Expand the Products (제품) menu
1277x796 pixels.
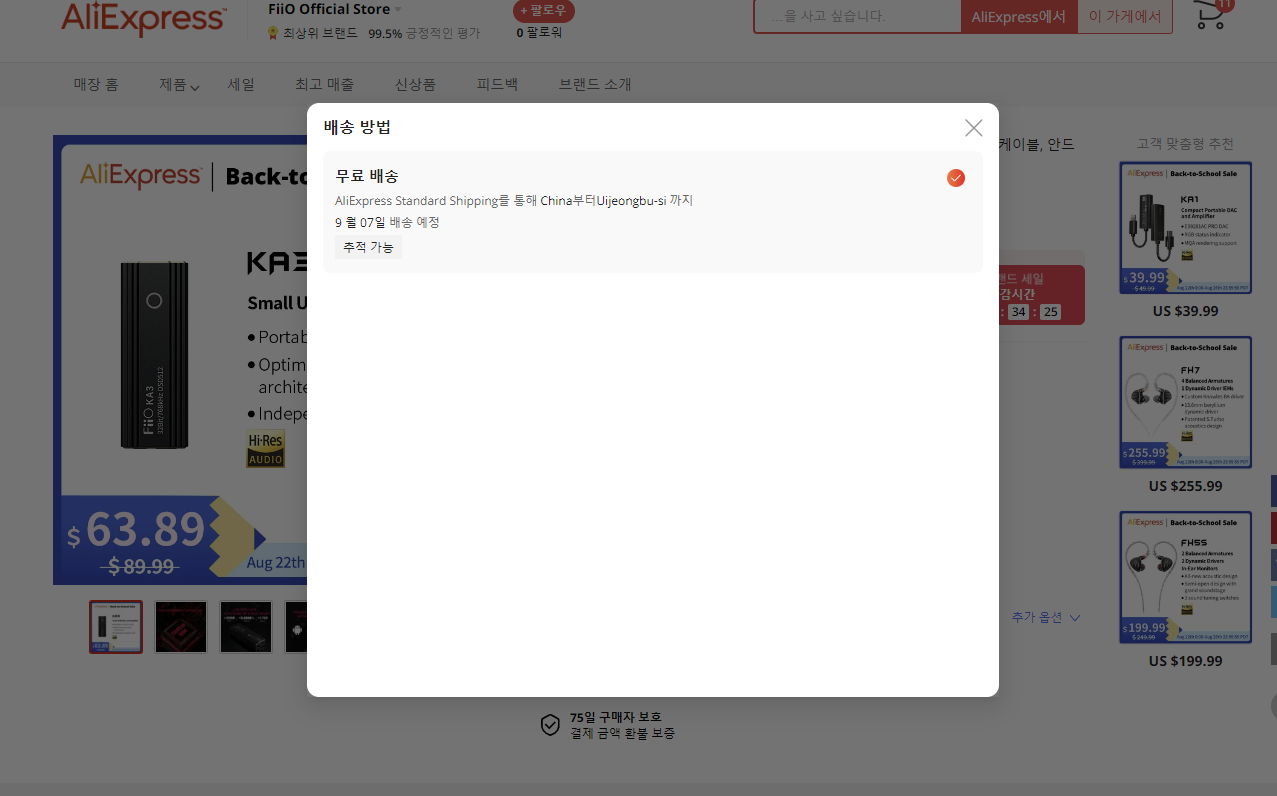pyautogui.click(x=179, y=85)
